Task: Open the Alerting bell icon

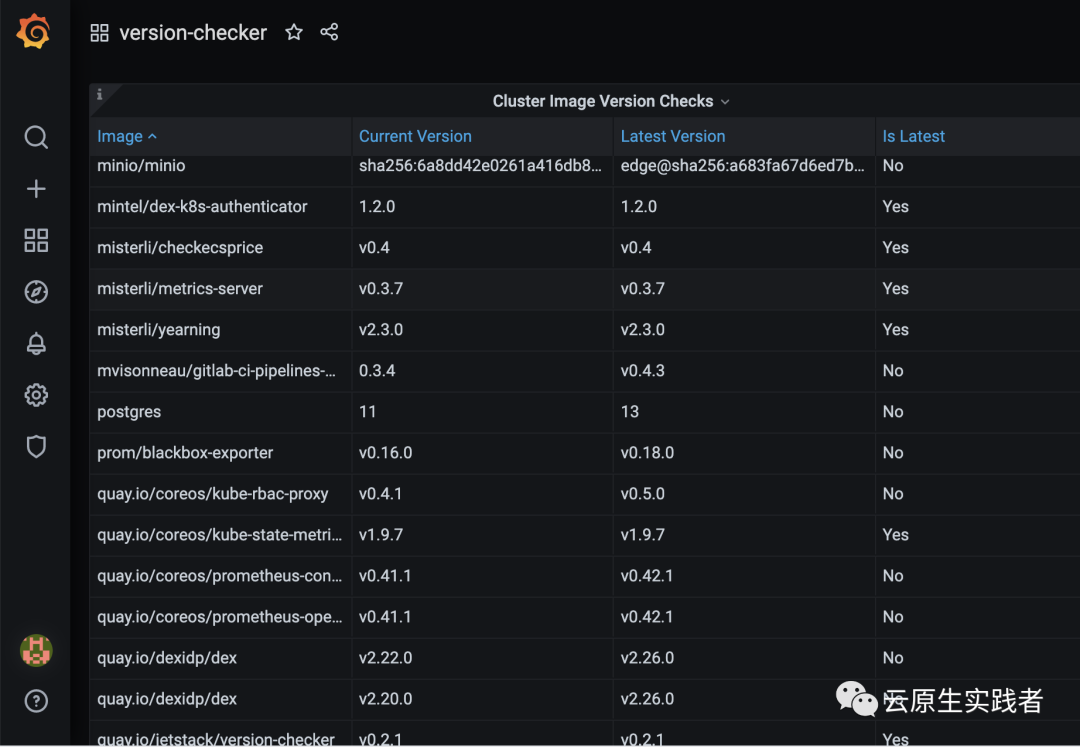Action: coord(36,343)
